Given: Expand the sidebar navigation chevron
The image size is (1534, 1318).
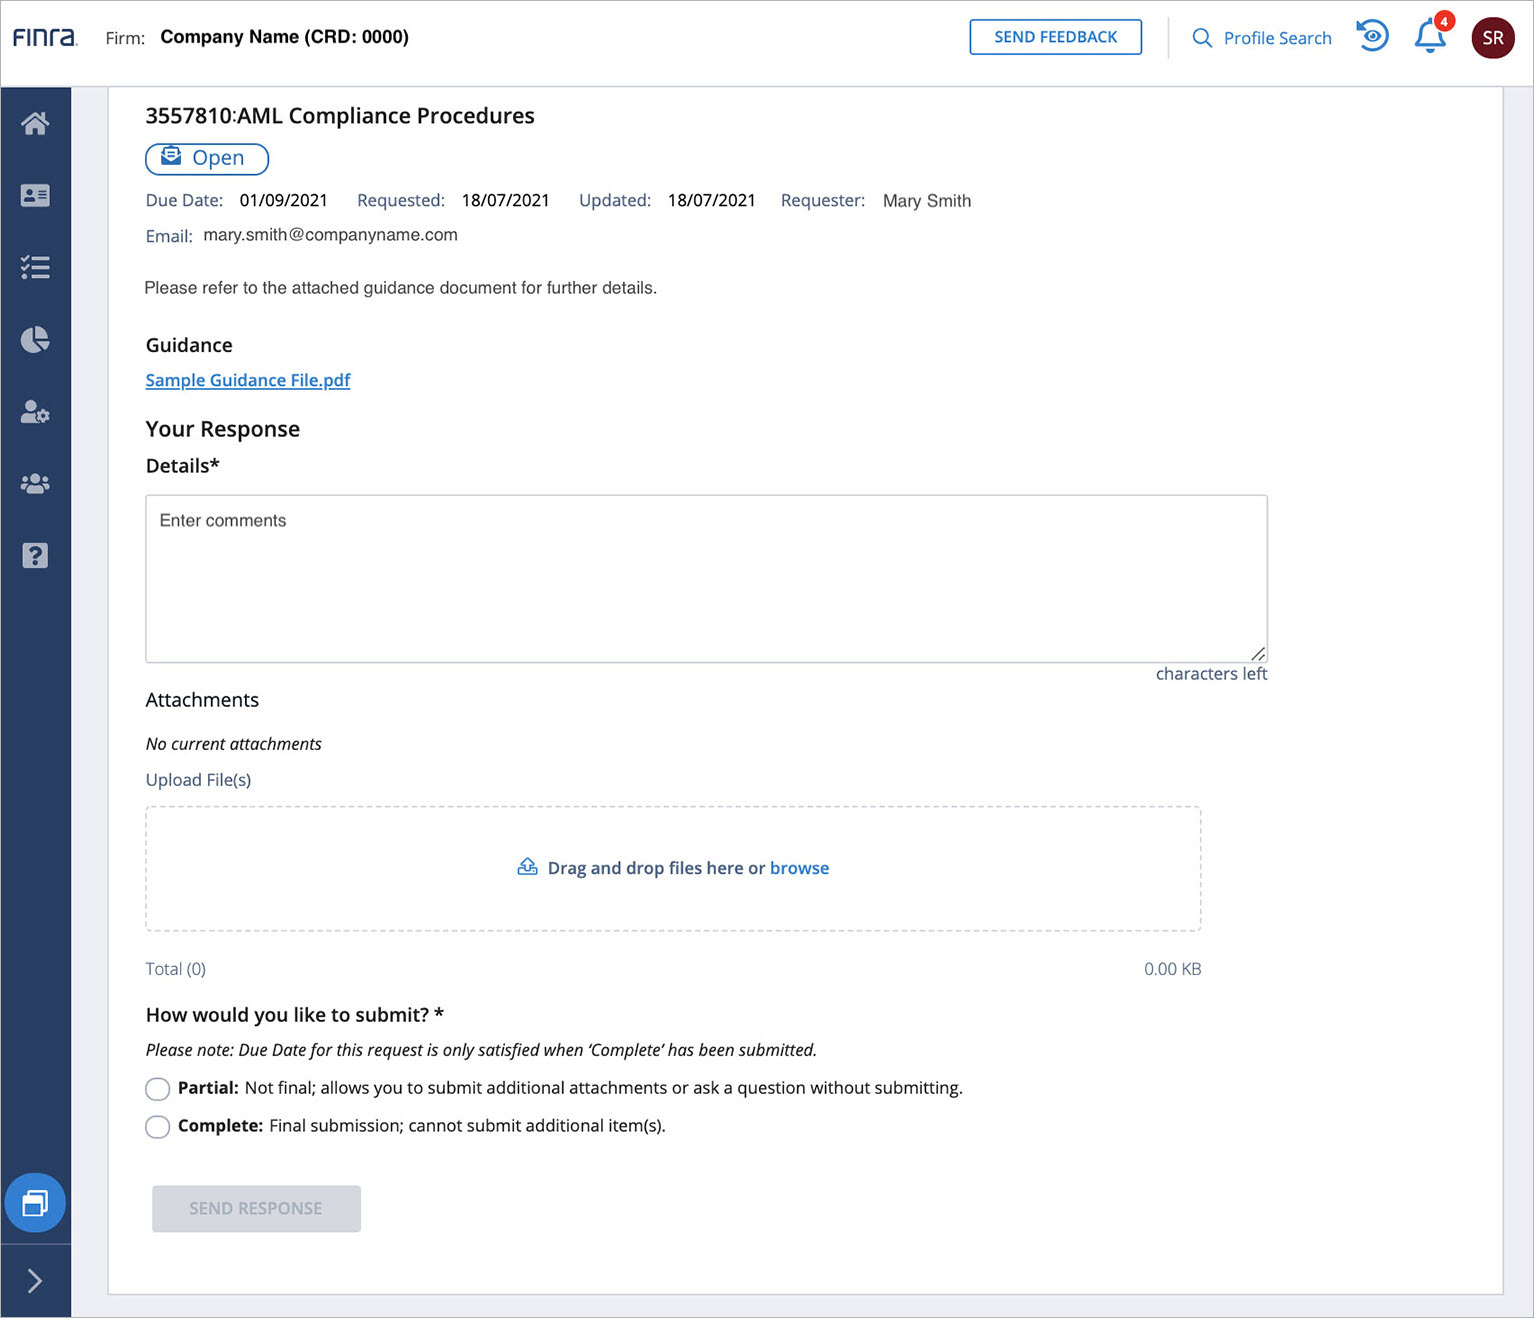Looking at the screenshot, I should point(35,1281).
